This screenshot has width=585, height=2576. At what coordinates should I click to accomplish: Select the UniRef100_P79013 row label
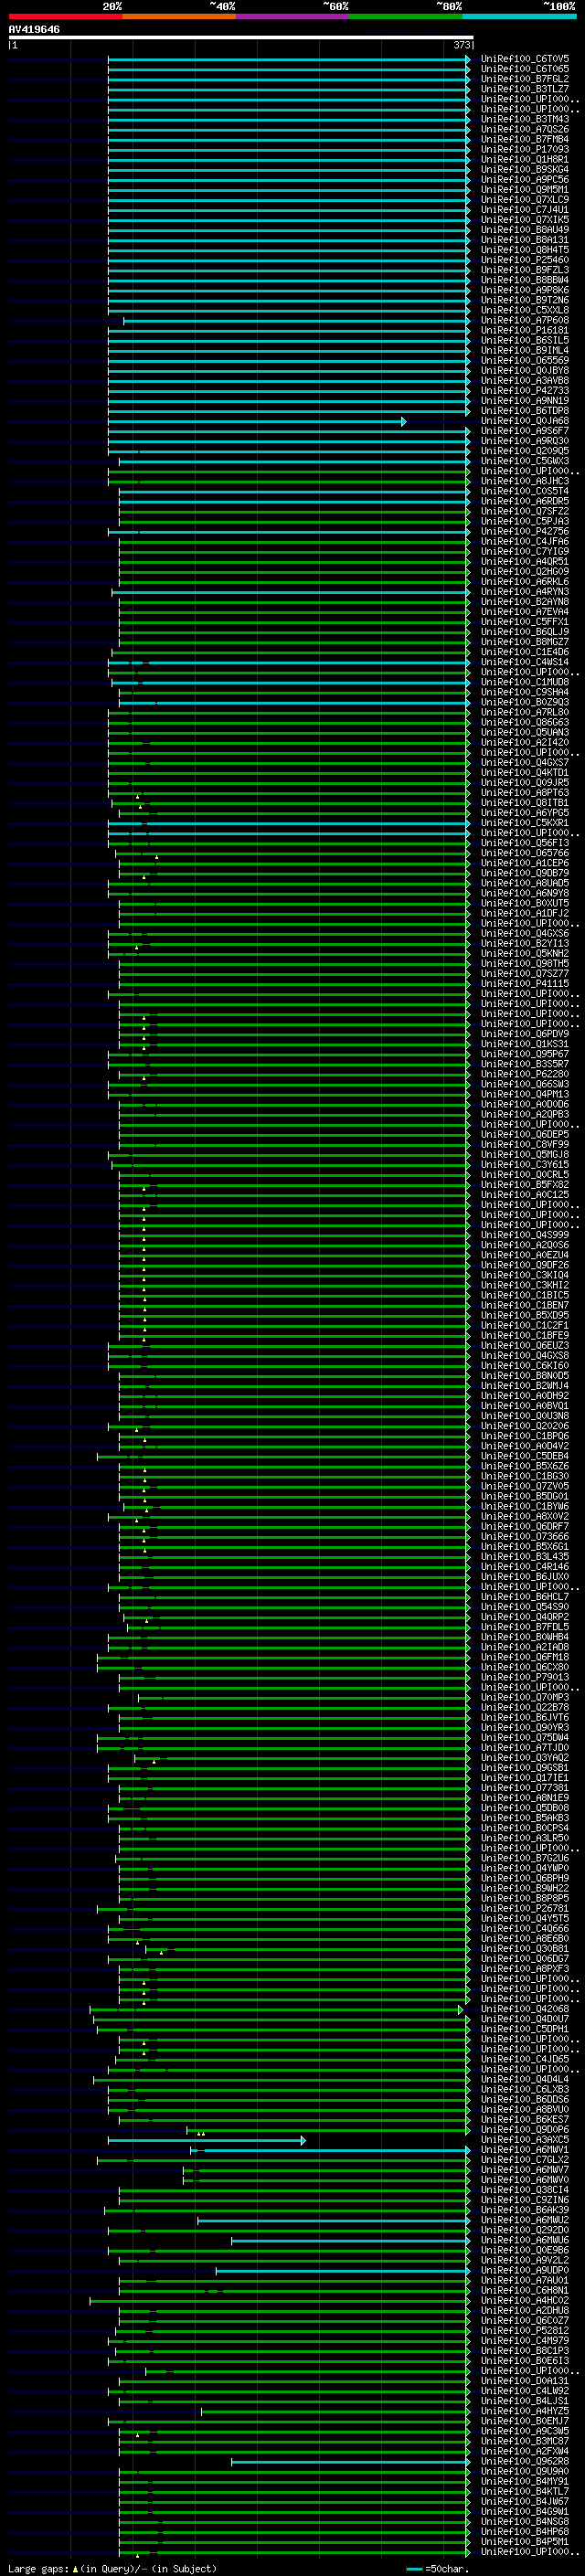pyautogui.click(x=525, y=1677)
